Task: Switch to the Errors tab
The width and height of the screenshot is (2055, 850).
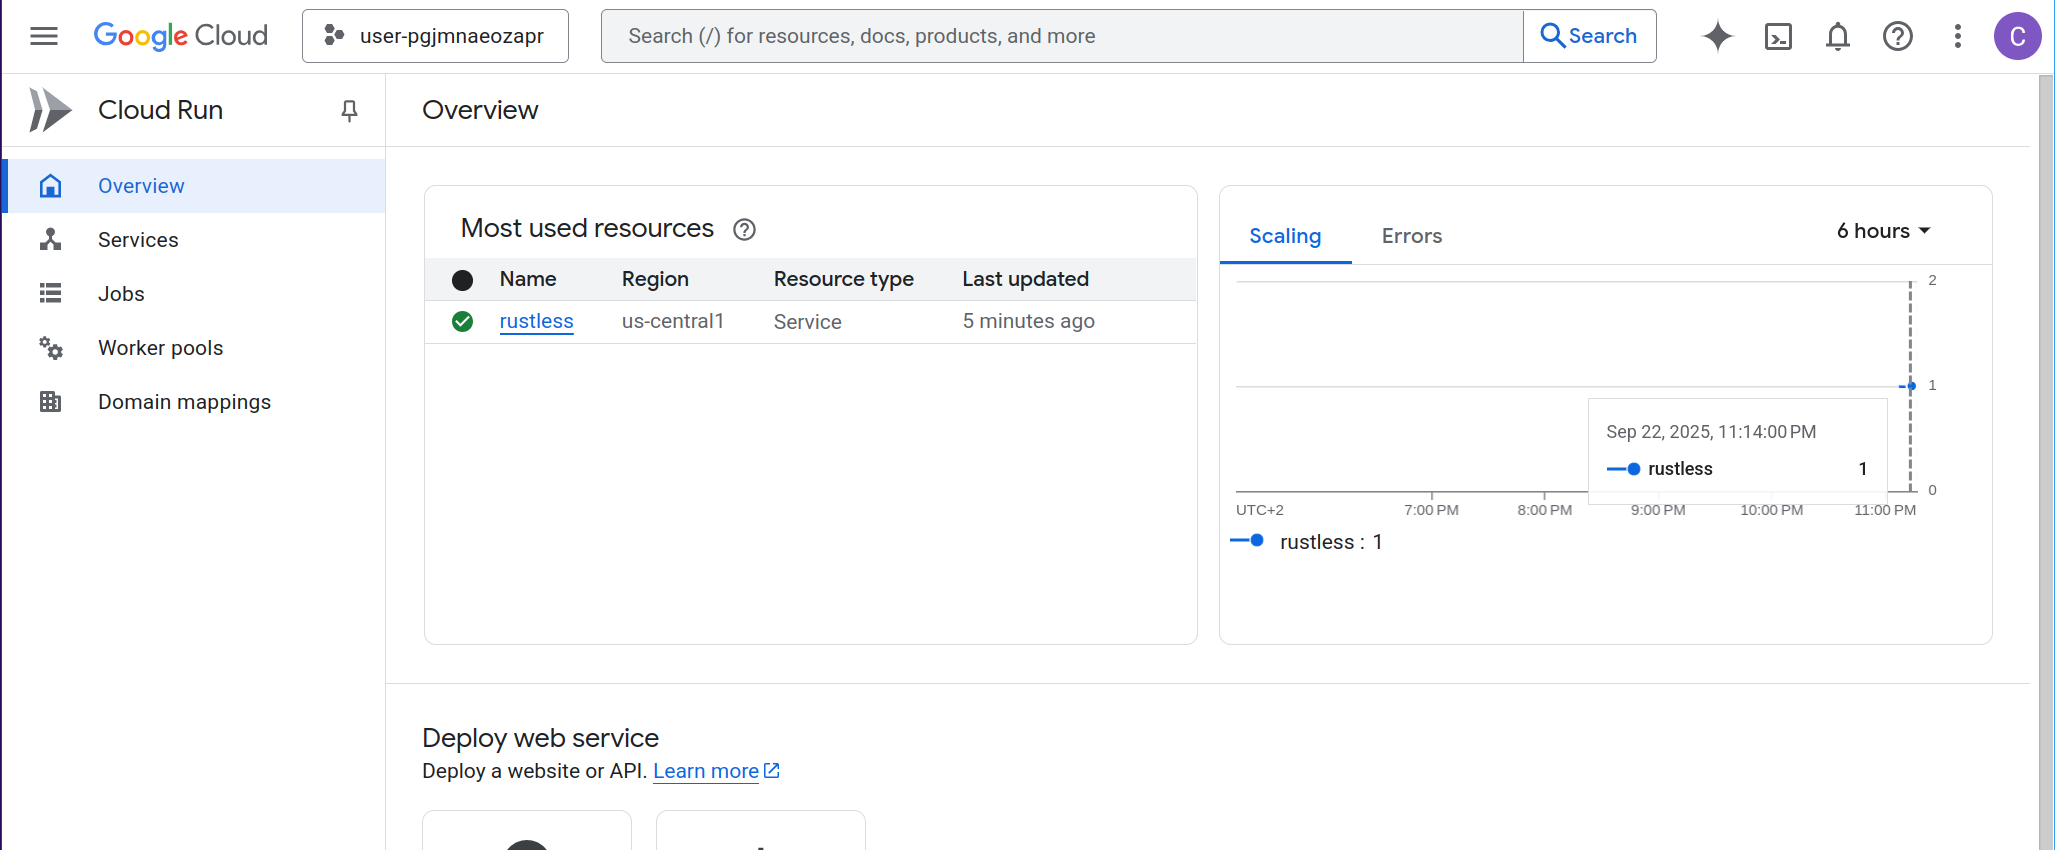Action: [1411, 236]
